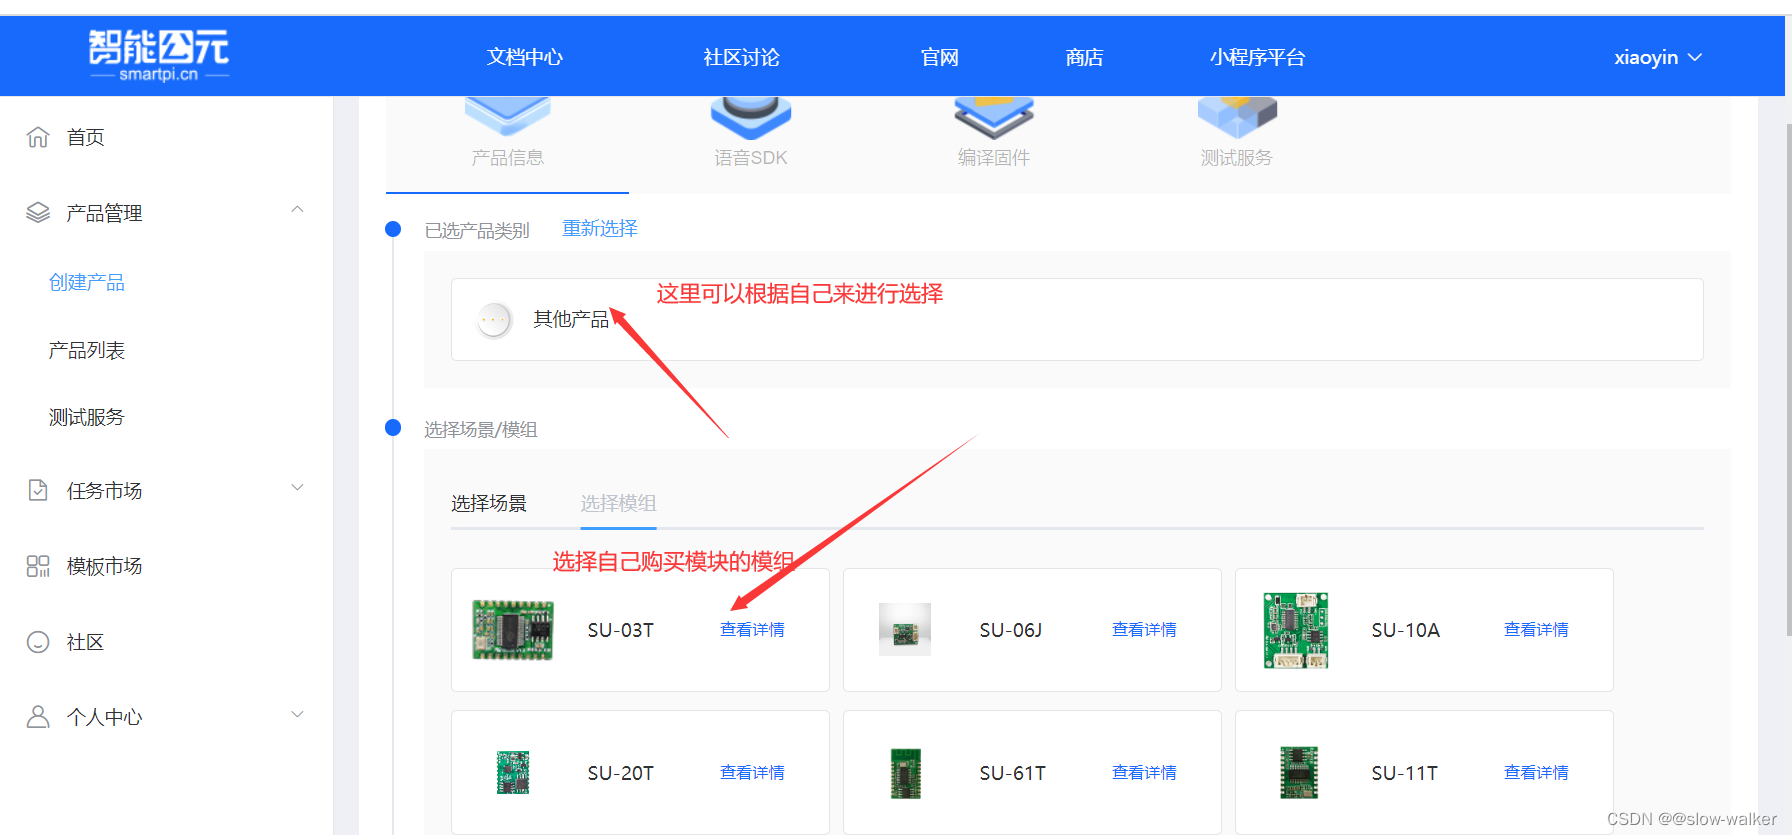
Task: Click the person icon beside 个人中心
Action: 38,717
